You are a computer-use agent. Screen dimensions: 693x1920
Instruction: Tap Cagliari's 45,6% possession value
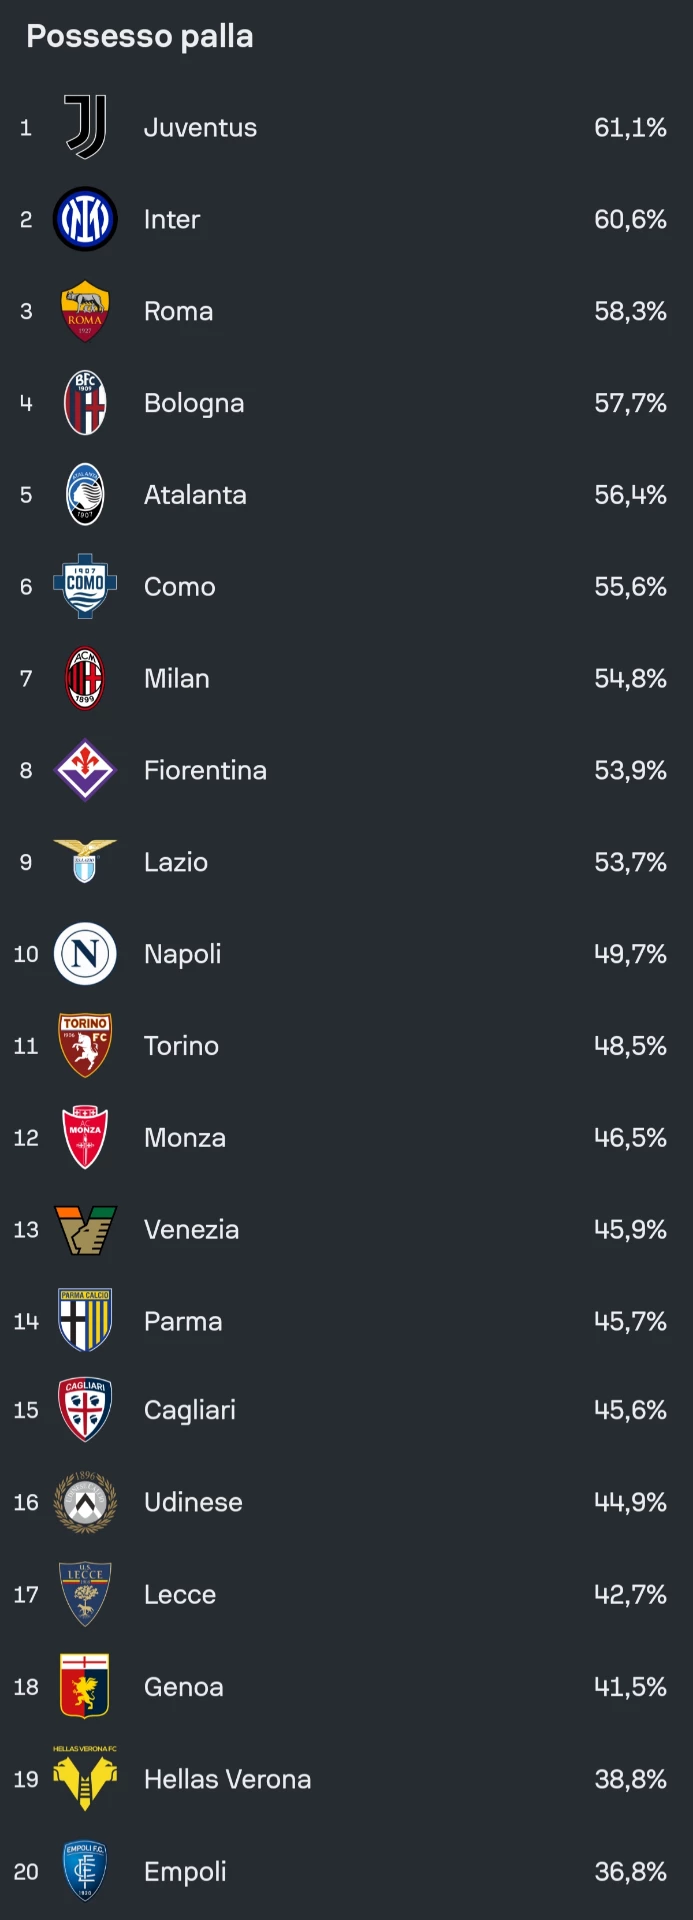pos(630,1410)
